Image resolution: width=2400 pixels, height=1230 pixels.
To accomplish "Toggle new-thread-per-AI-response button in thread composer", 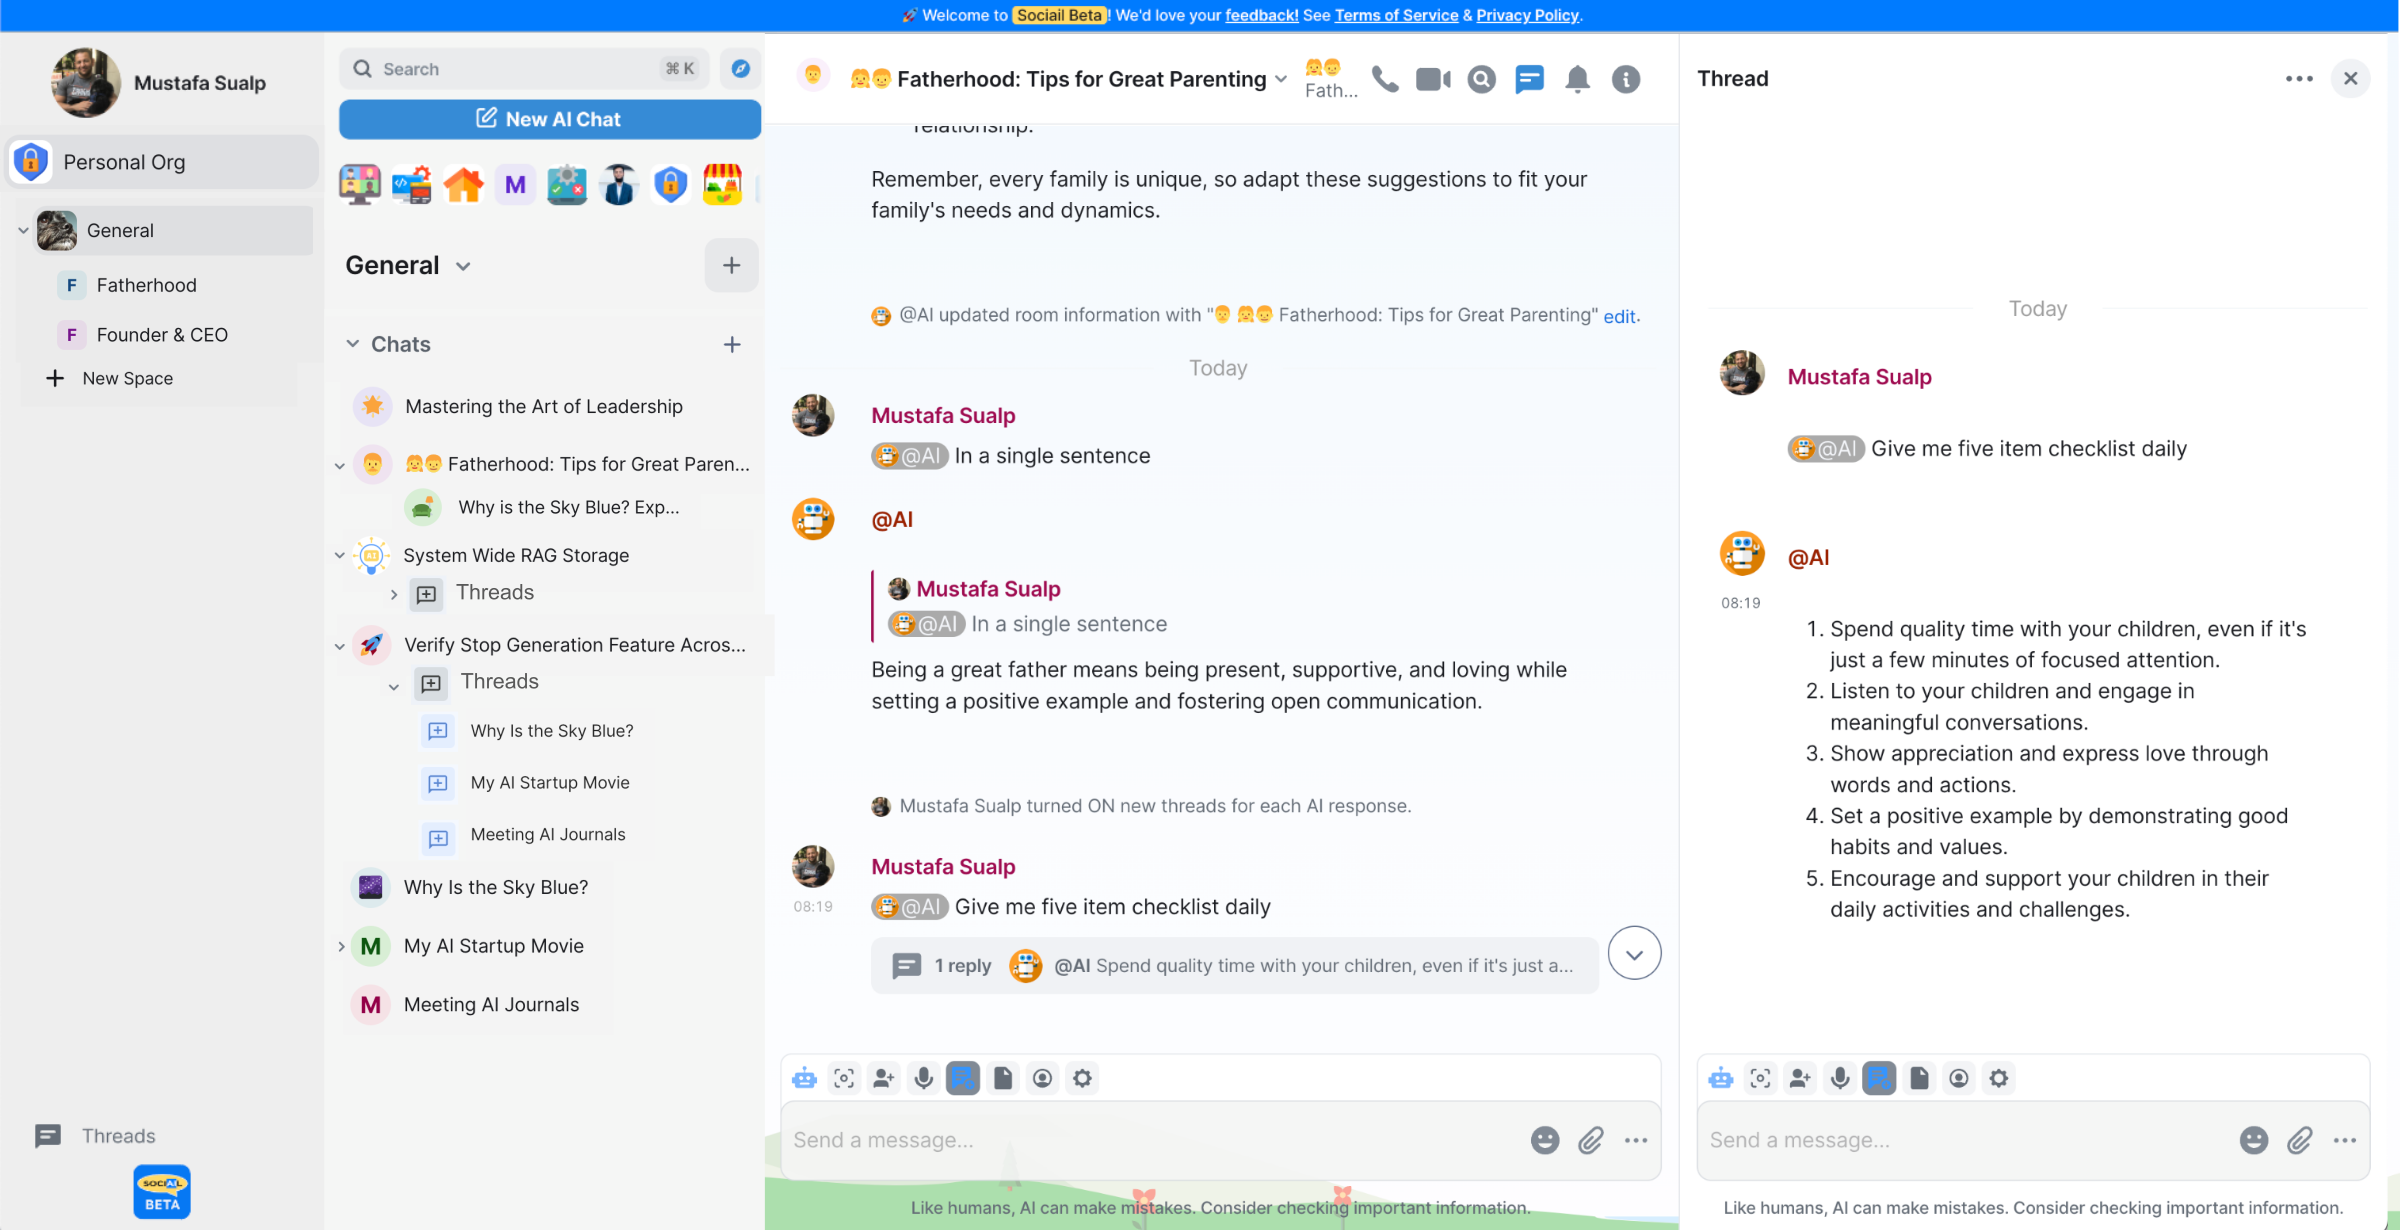I will [x=1879, y=1078].
